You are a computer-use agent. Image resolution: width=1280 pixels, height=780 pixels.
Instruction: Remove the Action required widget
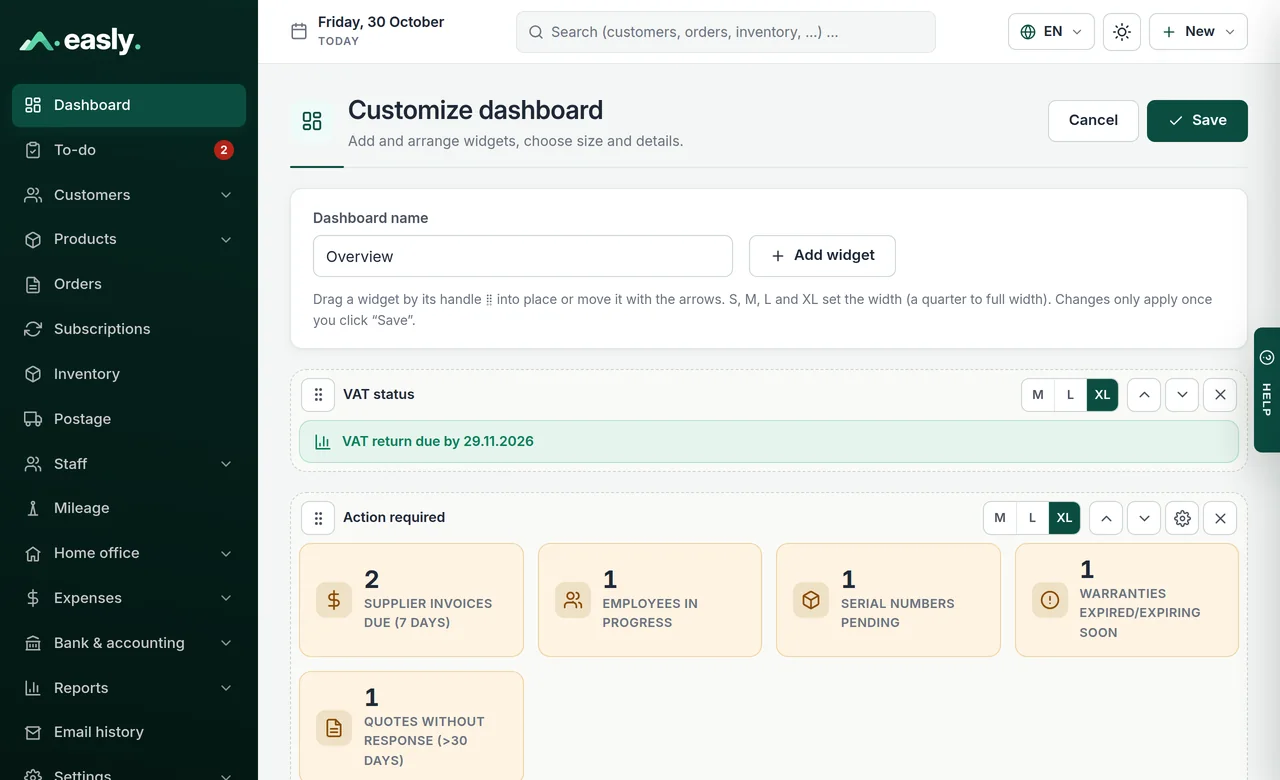coord(1220,518)
